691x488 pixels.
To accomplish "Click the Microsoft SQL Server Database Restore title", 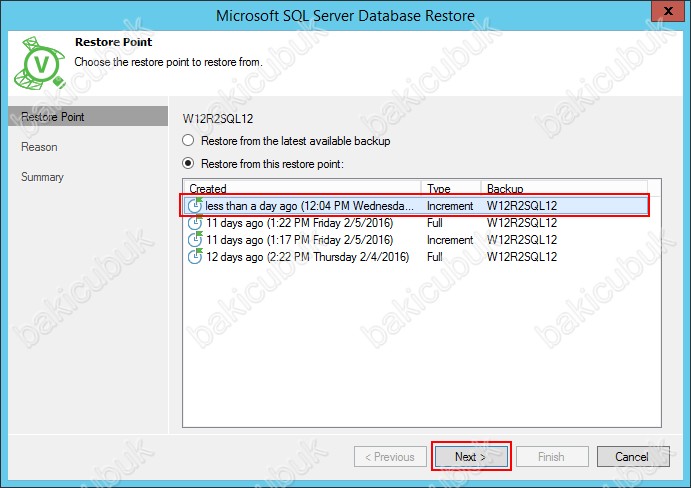I will coord(345,16).
